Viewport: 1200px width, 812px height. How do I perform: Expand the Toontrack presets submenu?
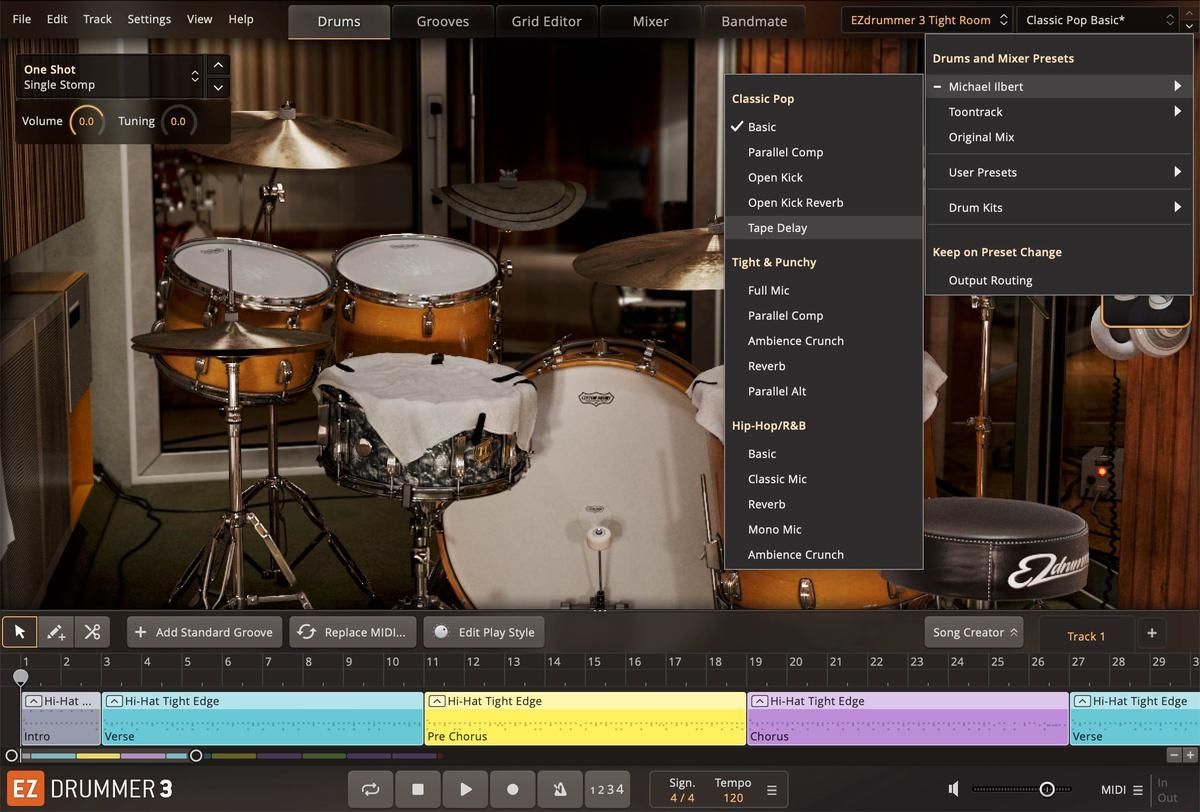pos(1062,112)
